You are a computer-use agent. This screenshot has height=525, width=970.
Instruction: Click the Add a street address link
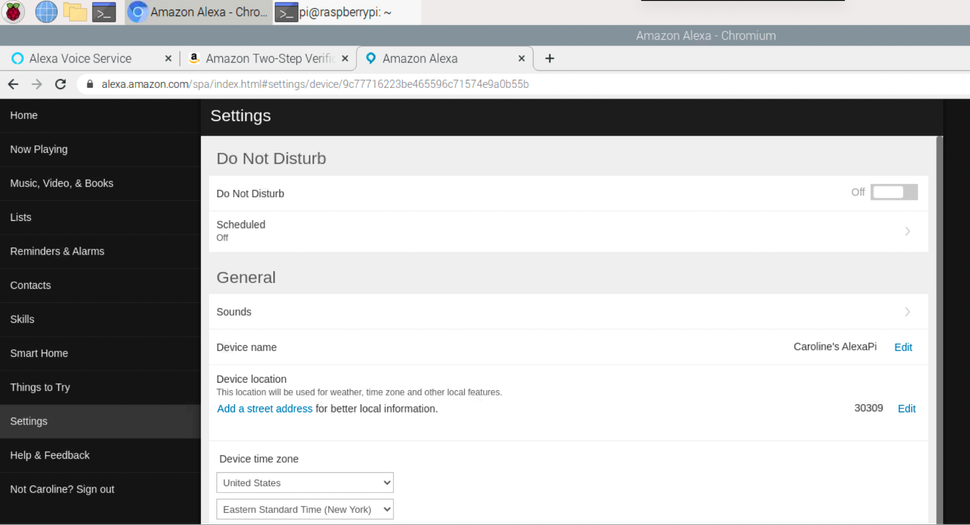click(x=265, y=408)
